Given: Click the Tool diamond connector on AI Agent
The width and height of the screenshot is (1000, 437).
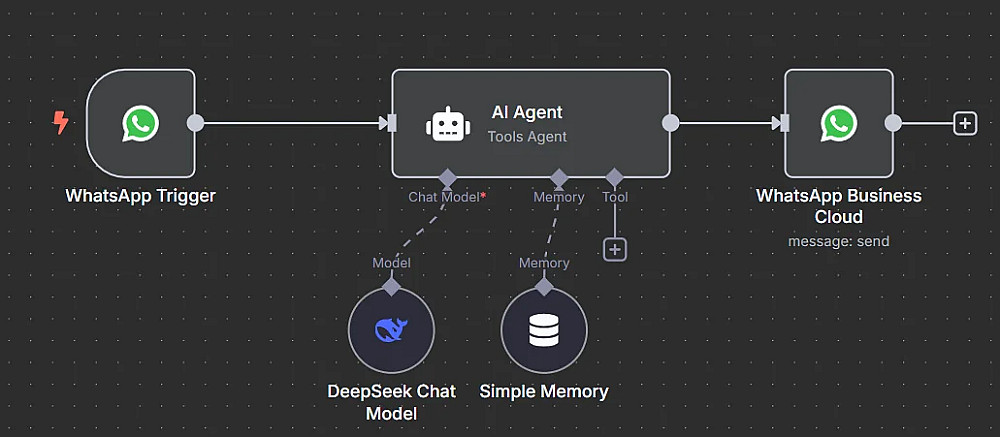Looking at the screenshot, I should [x=614, y=177].
